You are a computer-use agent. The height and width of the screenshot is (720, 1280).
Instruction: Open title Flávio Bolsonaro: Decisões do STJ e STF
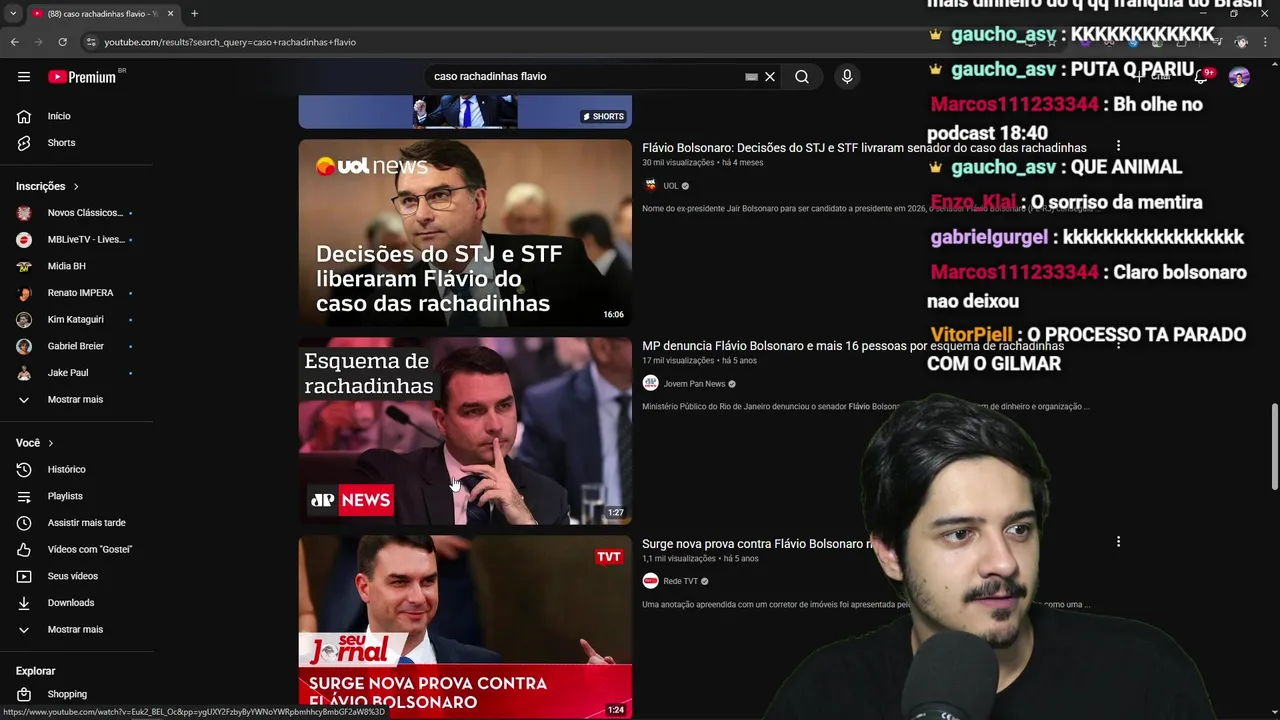864,148
